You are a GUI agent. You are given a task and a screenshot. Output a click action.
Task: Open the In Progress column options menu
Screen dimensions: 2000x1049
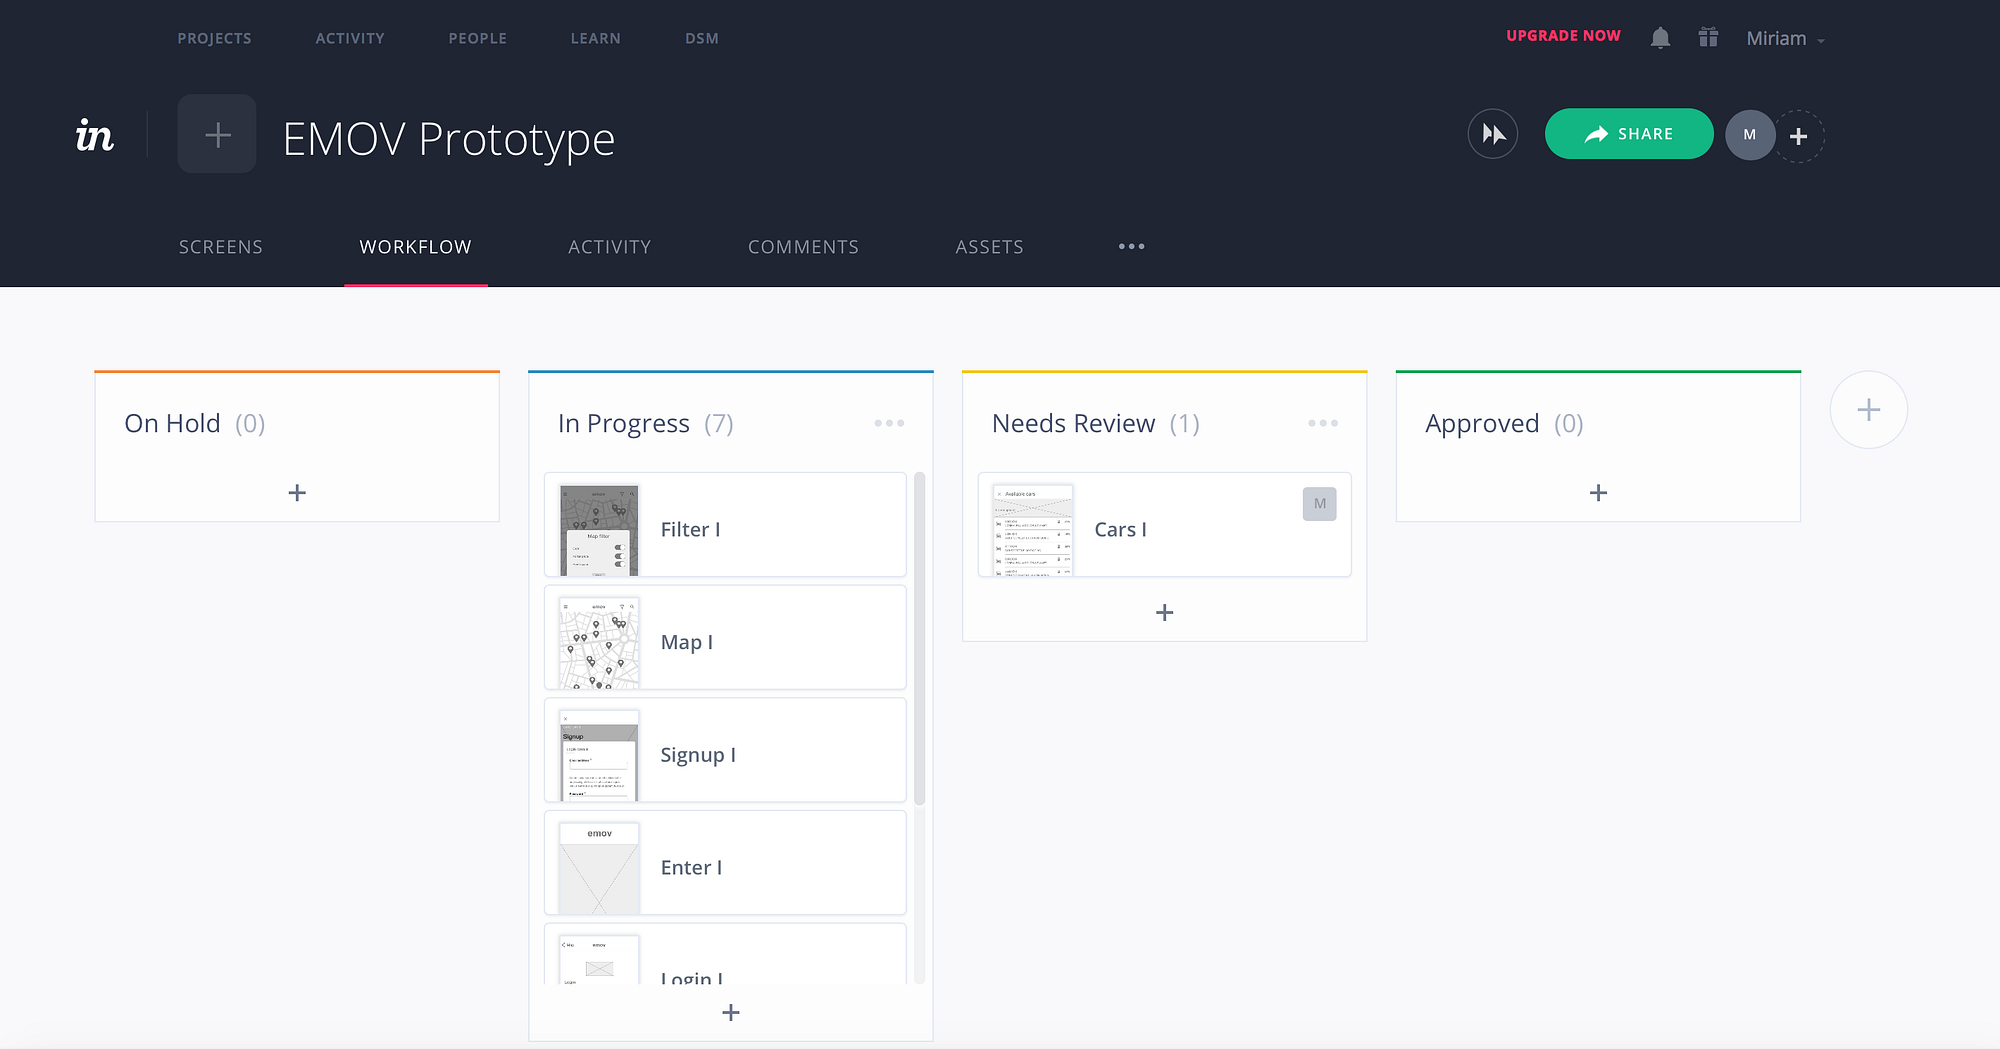(889, 423)
